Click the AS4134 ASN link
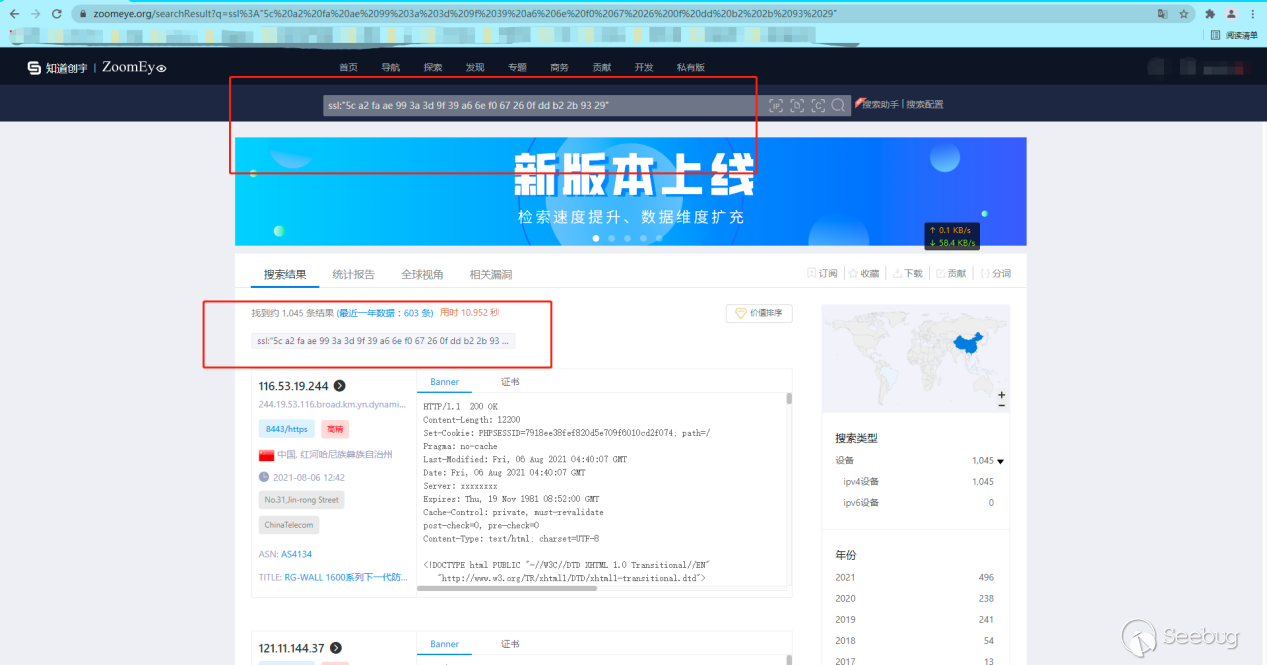The width and height of the screenshot is (1267, 665). [x=296, y=553]
